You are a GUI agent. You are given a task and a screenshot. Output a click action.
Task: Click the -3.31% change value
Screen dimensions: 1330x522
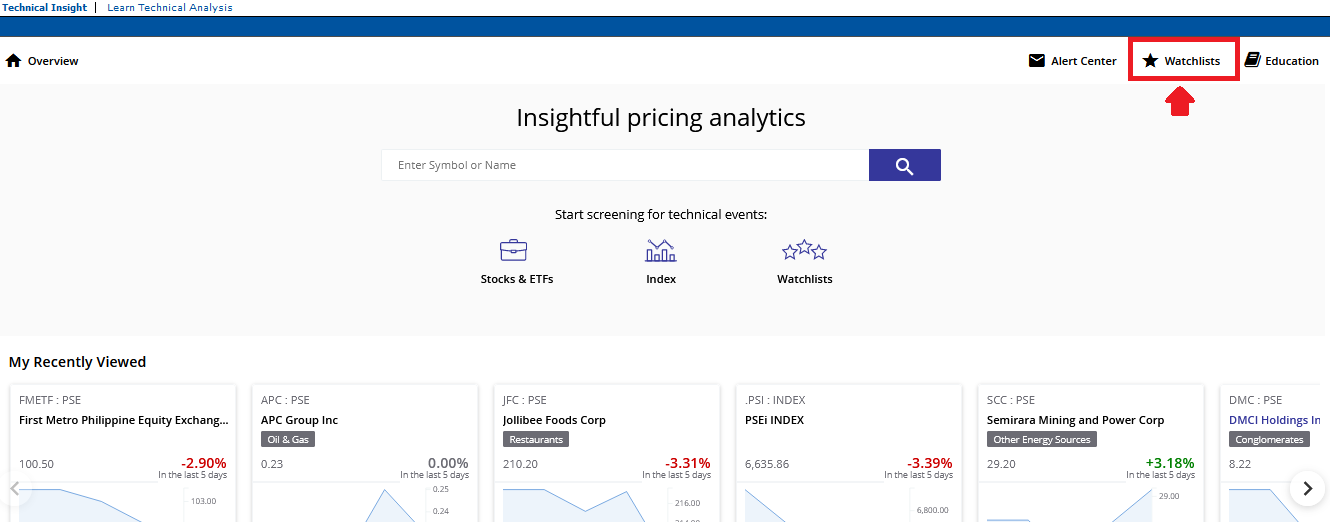[688, 463]
